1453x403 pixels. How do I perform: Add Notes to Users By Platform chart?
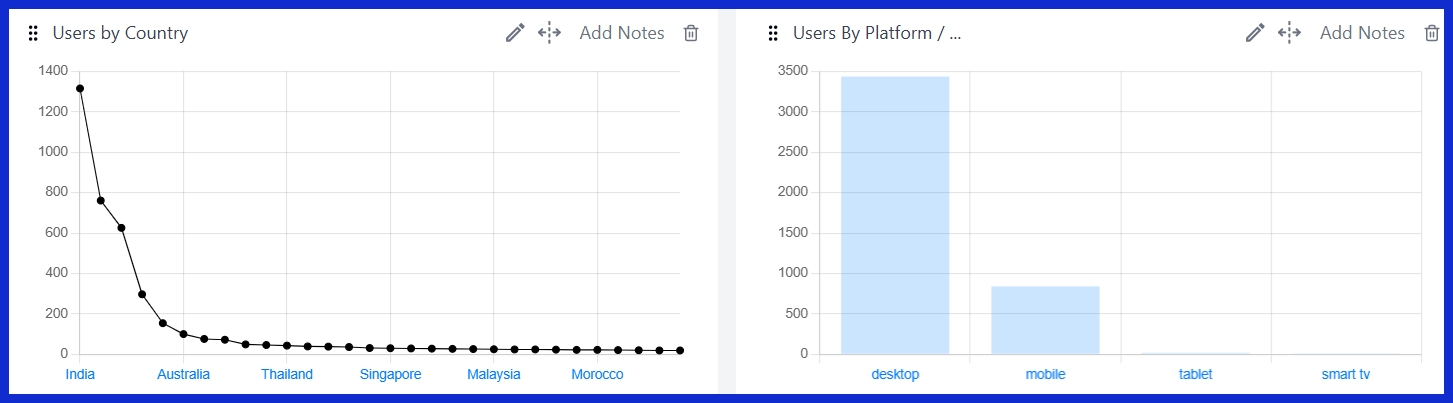[1362, 33]
